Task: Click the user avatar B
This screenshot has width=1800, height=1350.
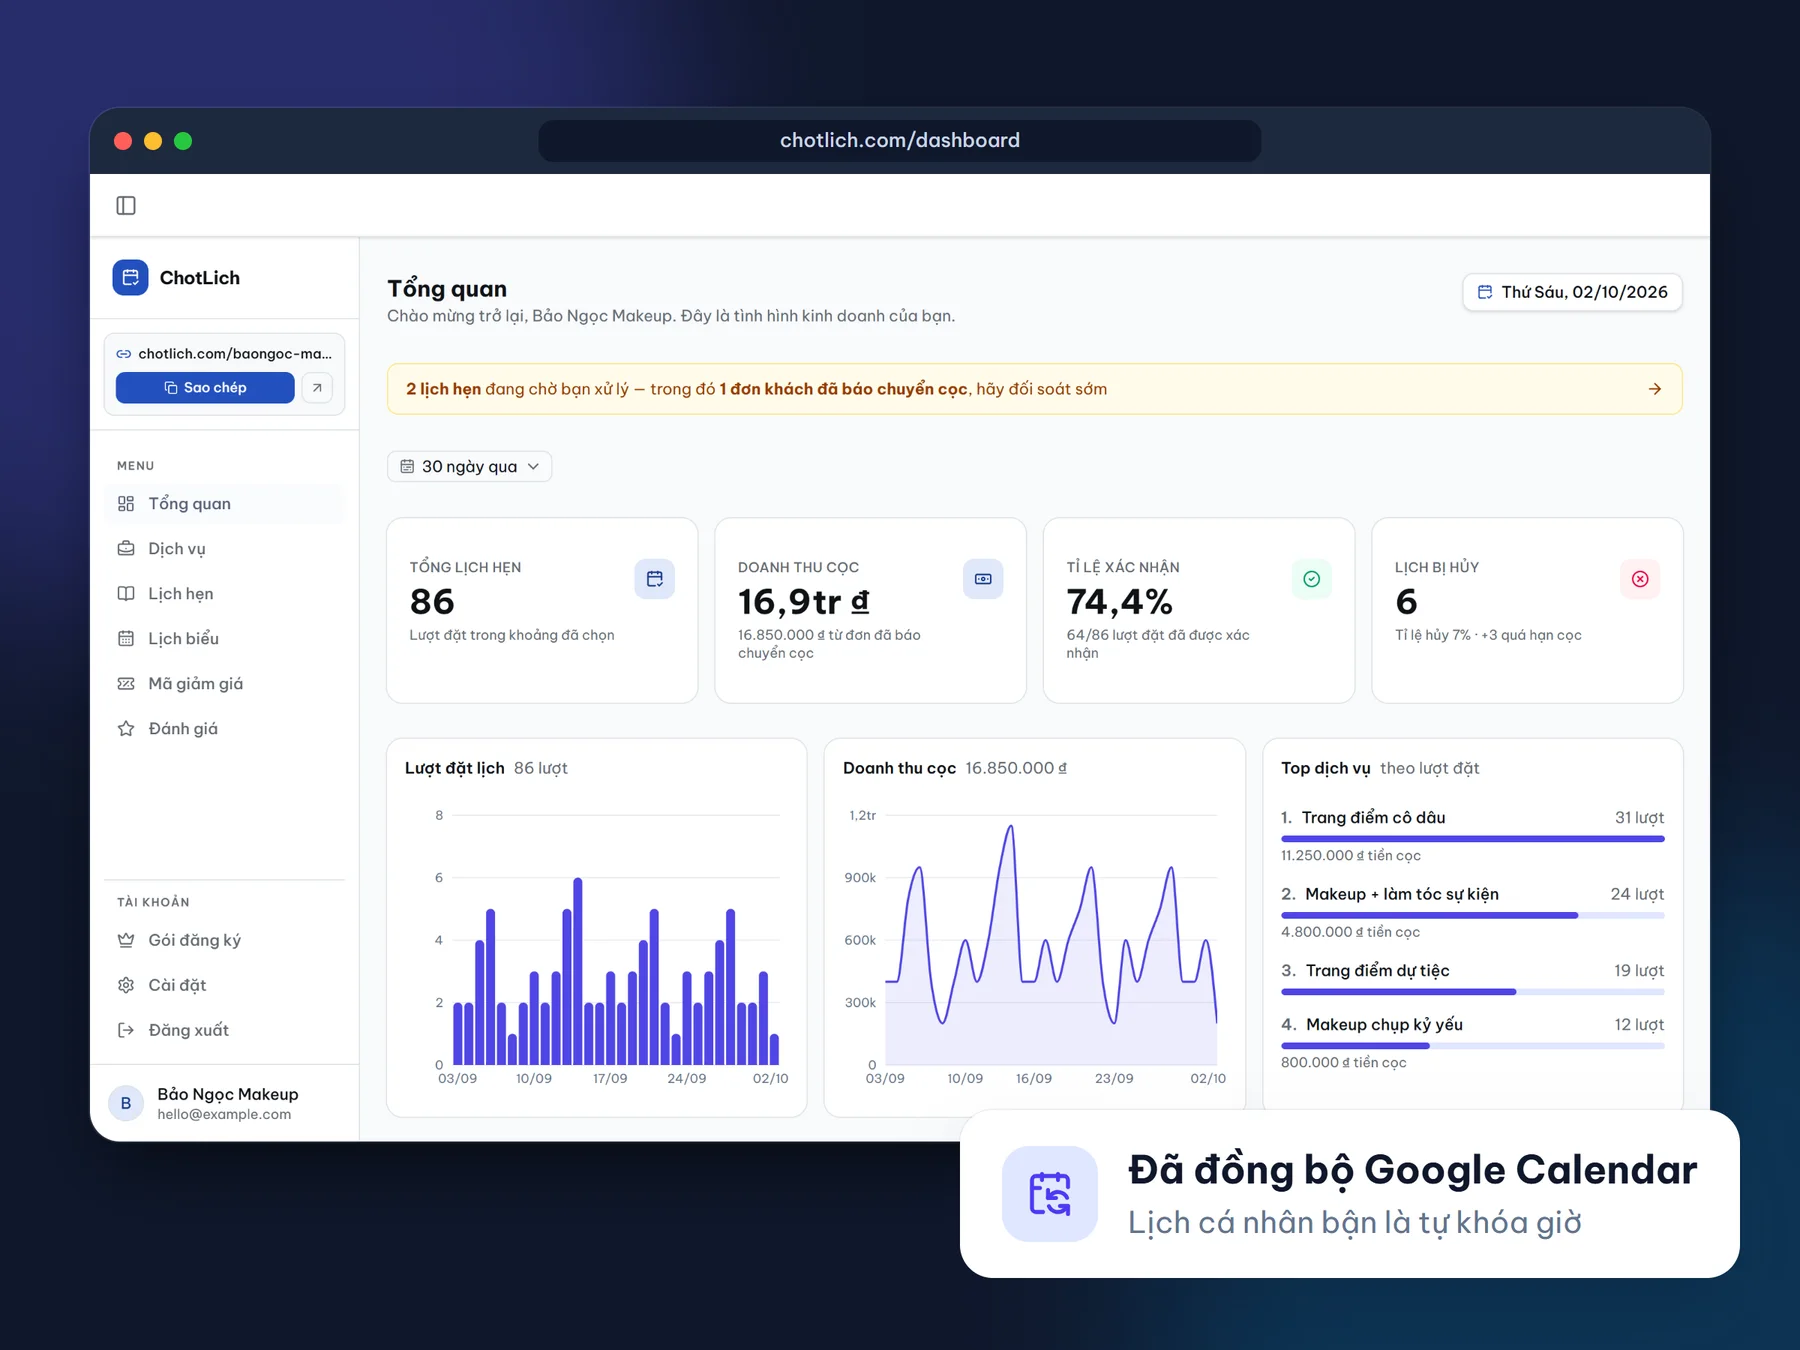Action: click(126, 1103)
